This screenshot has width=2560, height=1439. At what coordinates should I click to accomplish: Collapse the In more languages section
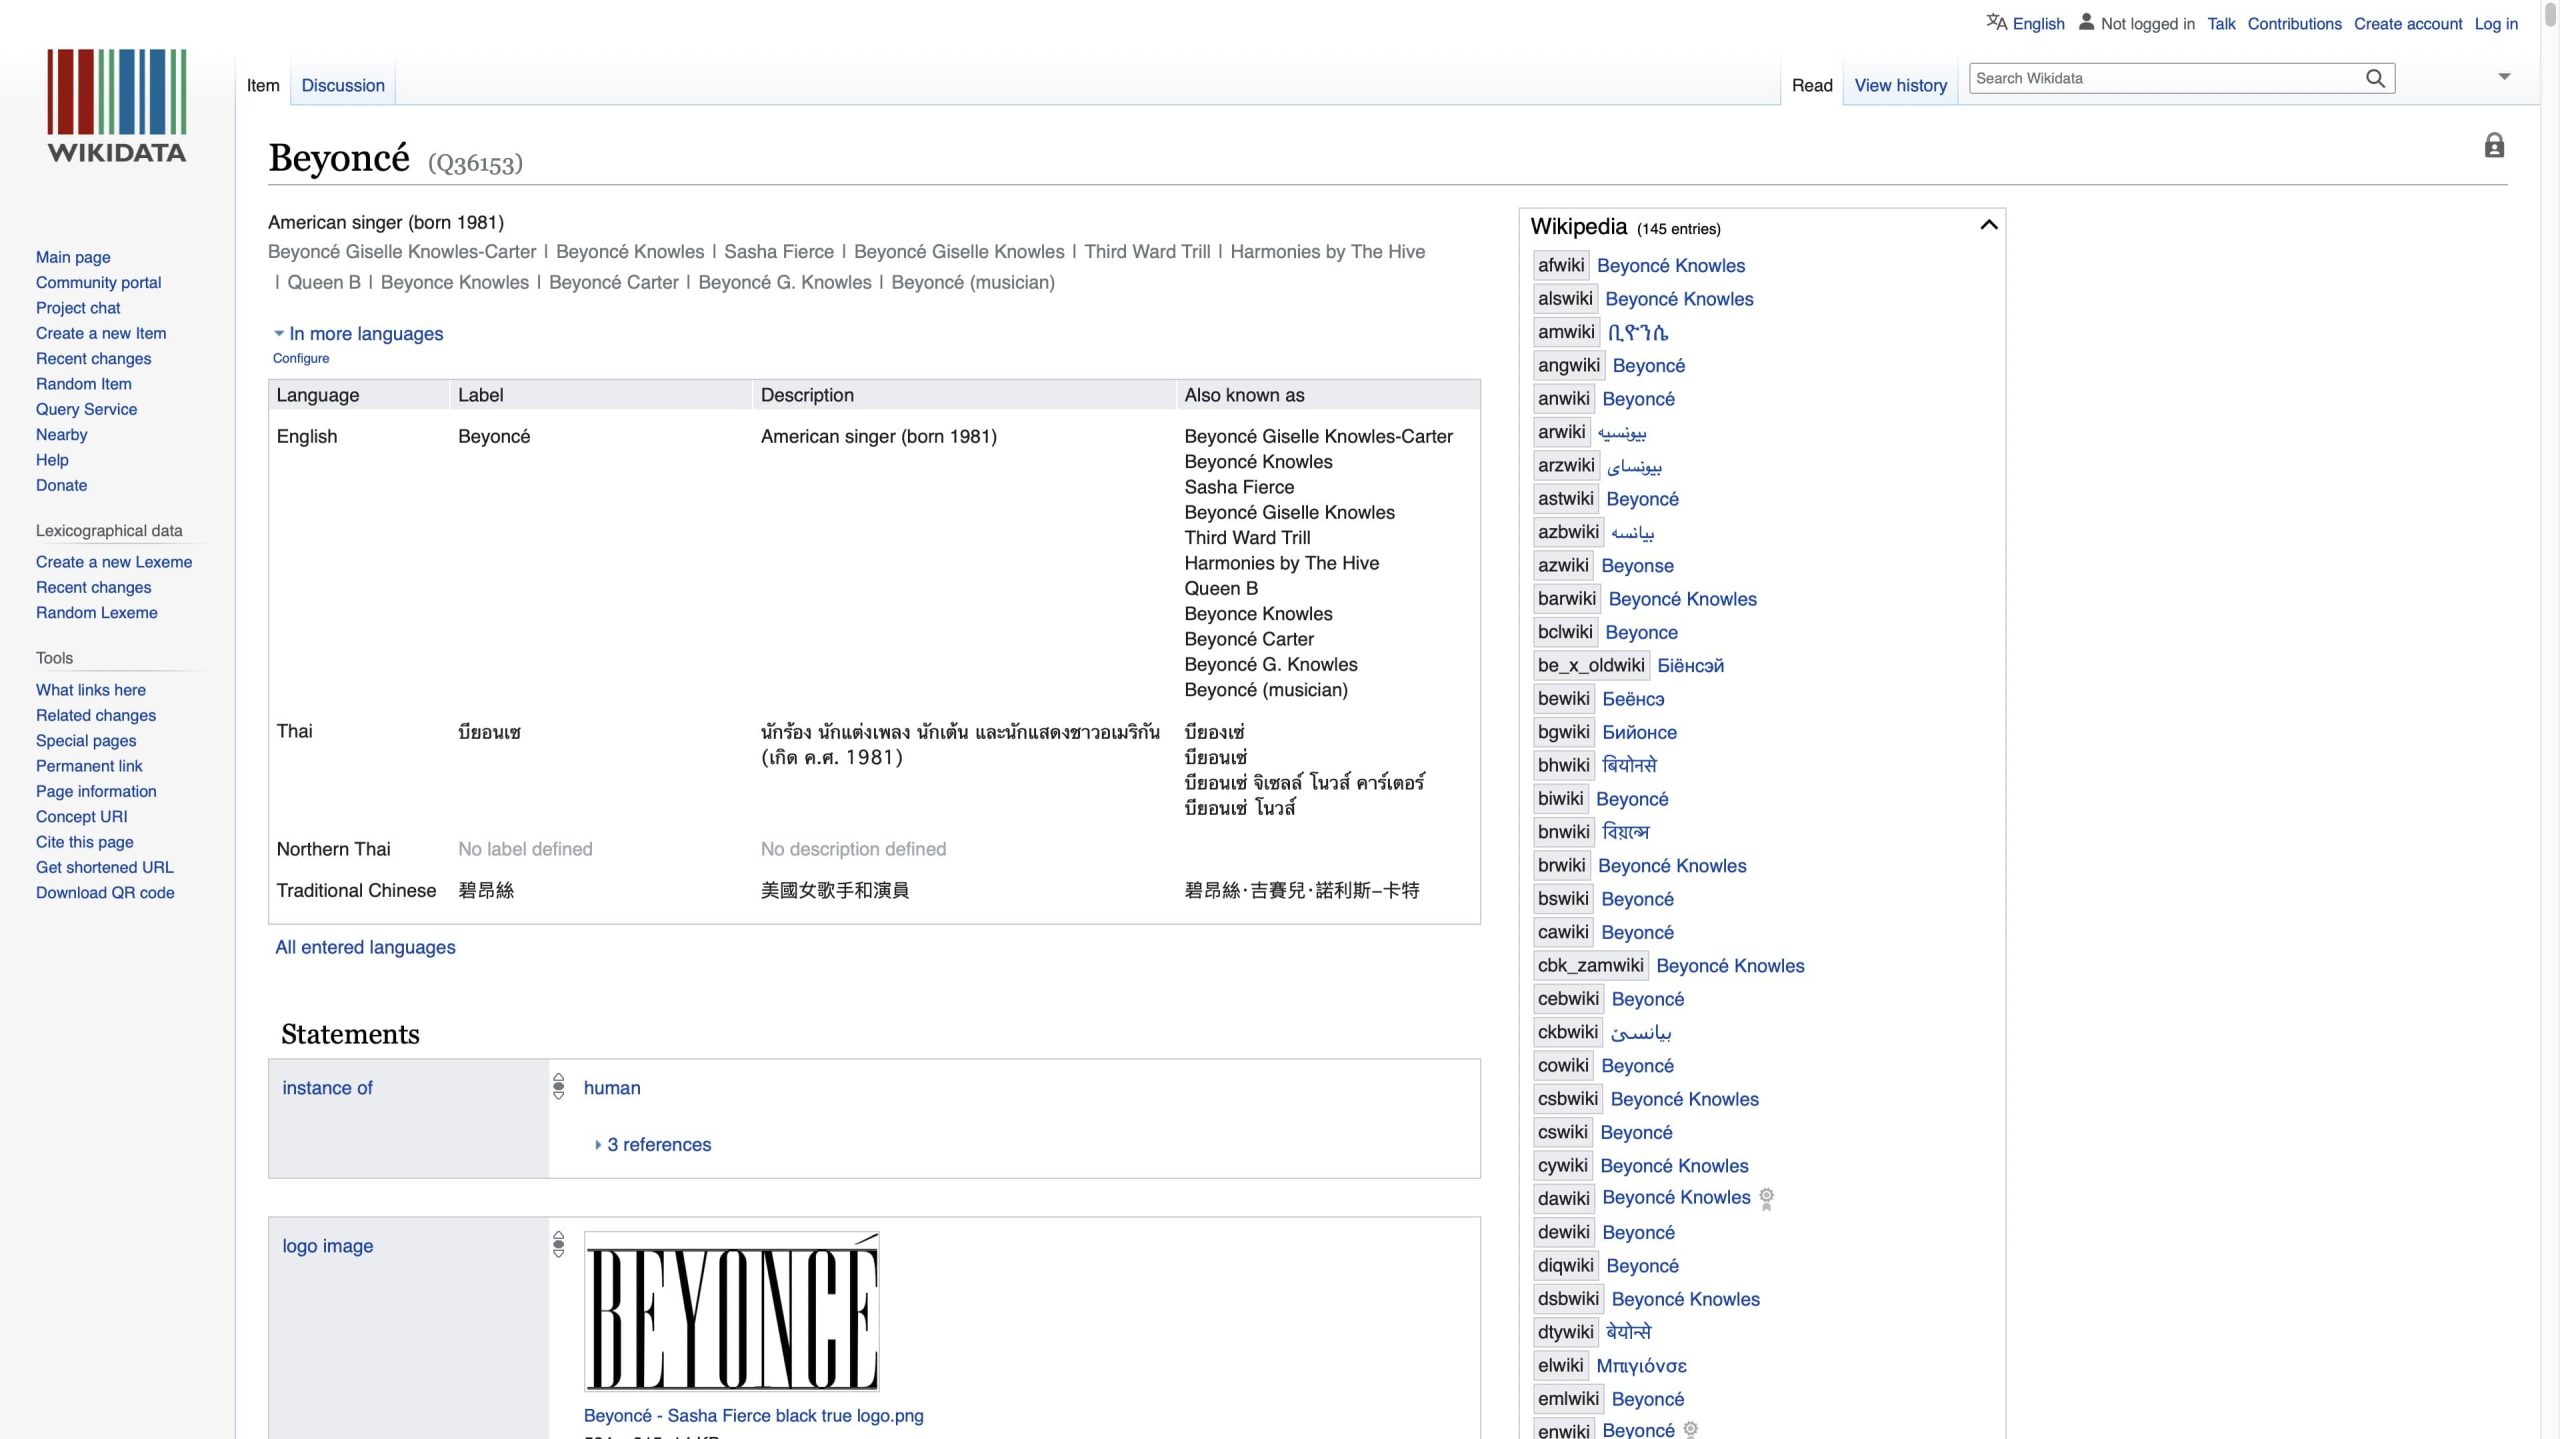[279, 333]
